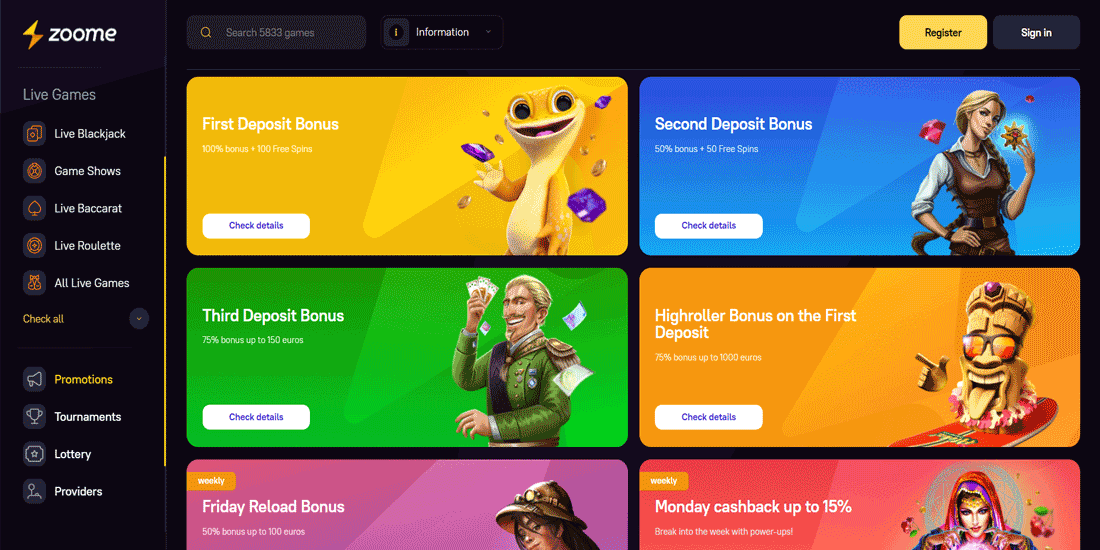Click the Tournaments trophy icon
The image size is (1100, 550).
pos(34,417)
